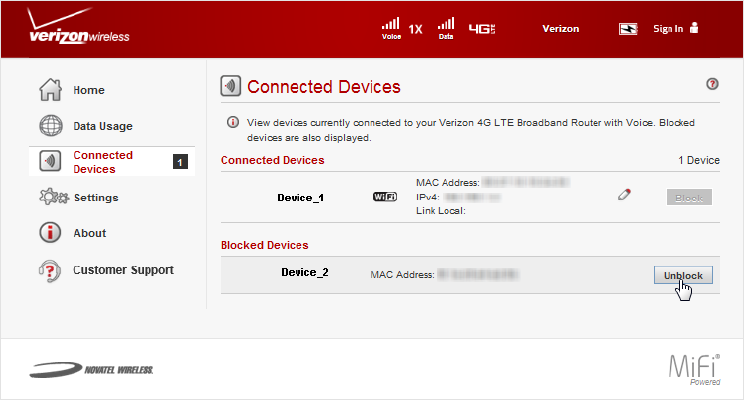Viewport: 744px width, 400px height.
Task: Click the Home house icon
Action: coord(50,90)
